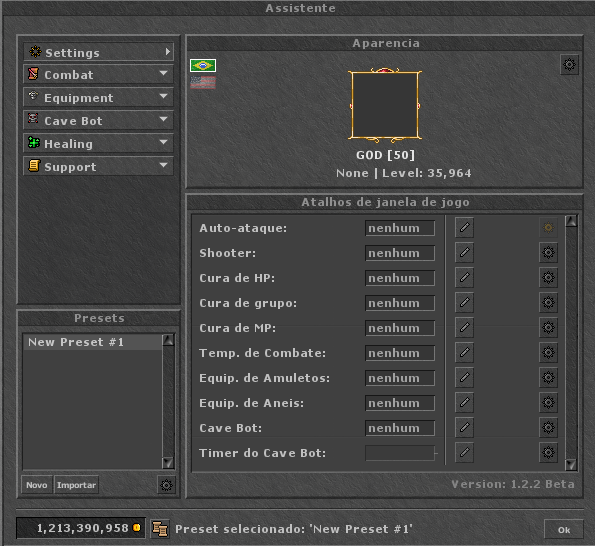Expand the Combat menu
Image resolution: width=595 pixels, height=546 pixels.
click(x=98, y=74)
